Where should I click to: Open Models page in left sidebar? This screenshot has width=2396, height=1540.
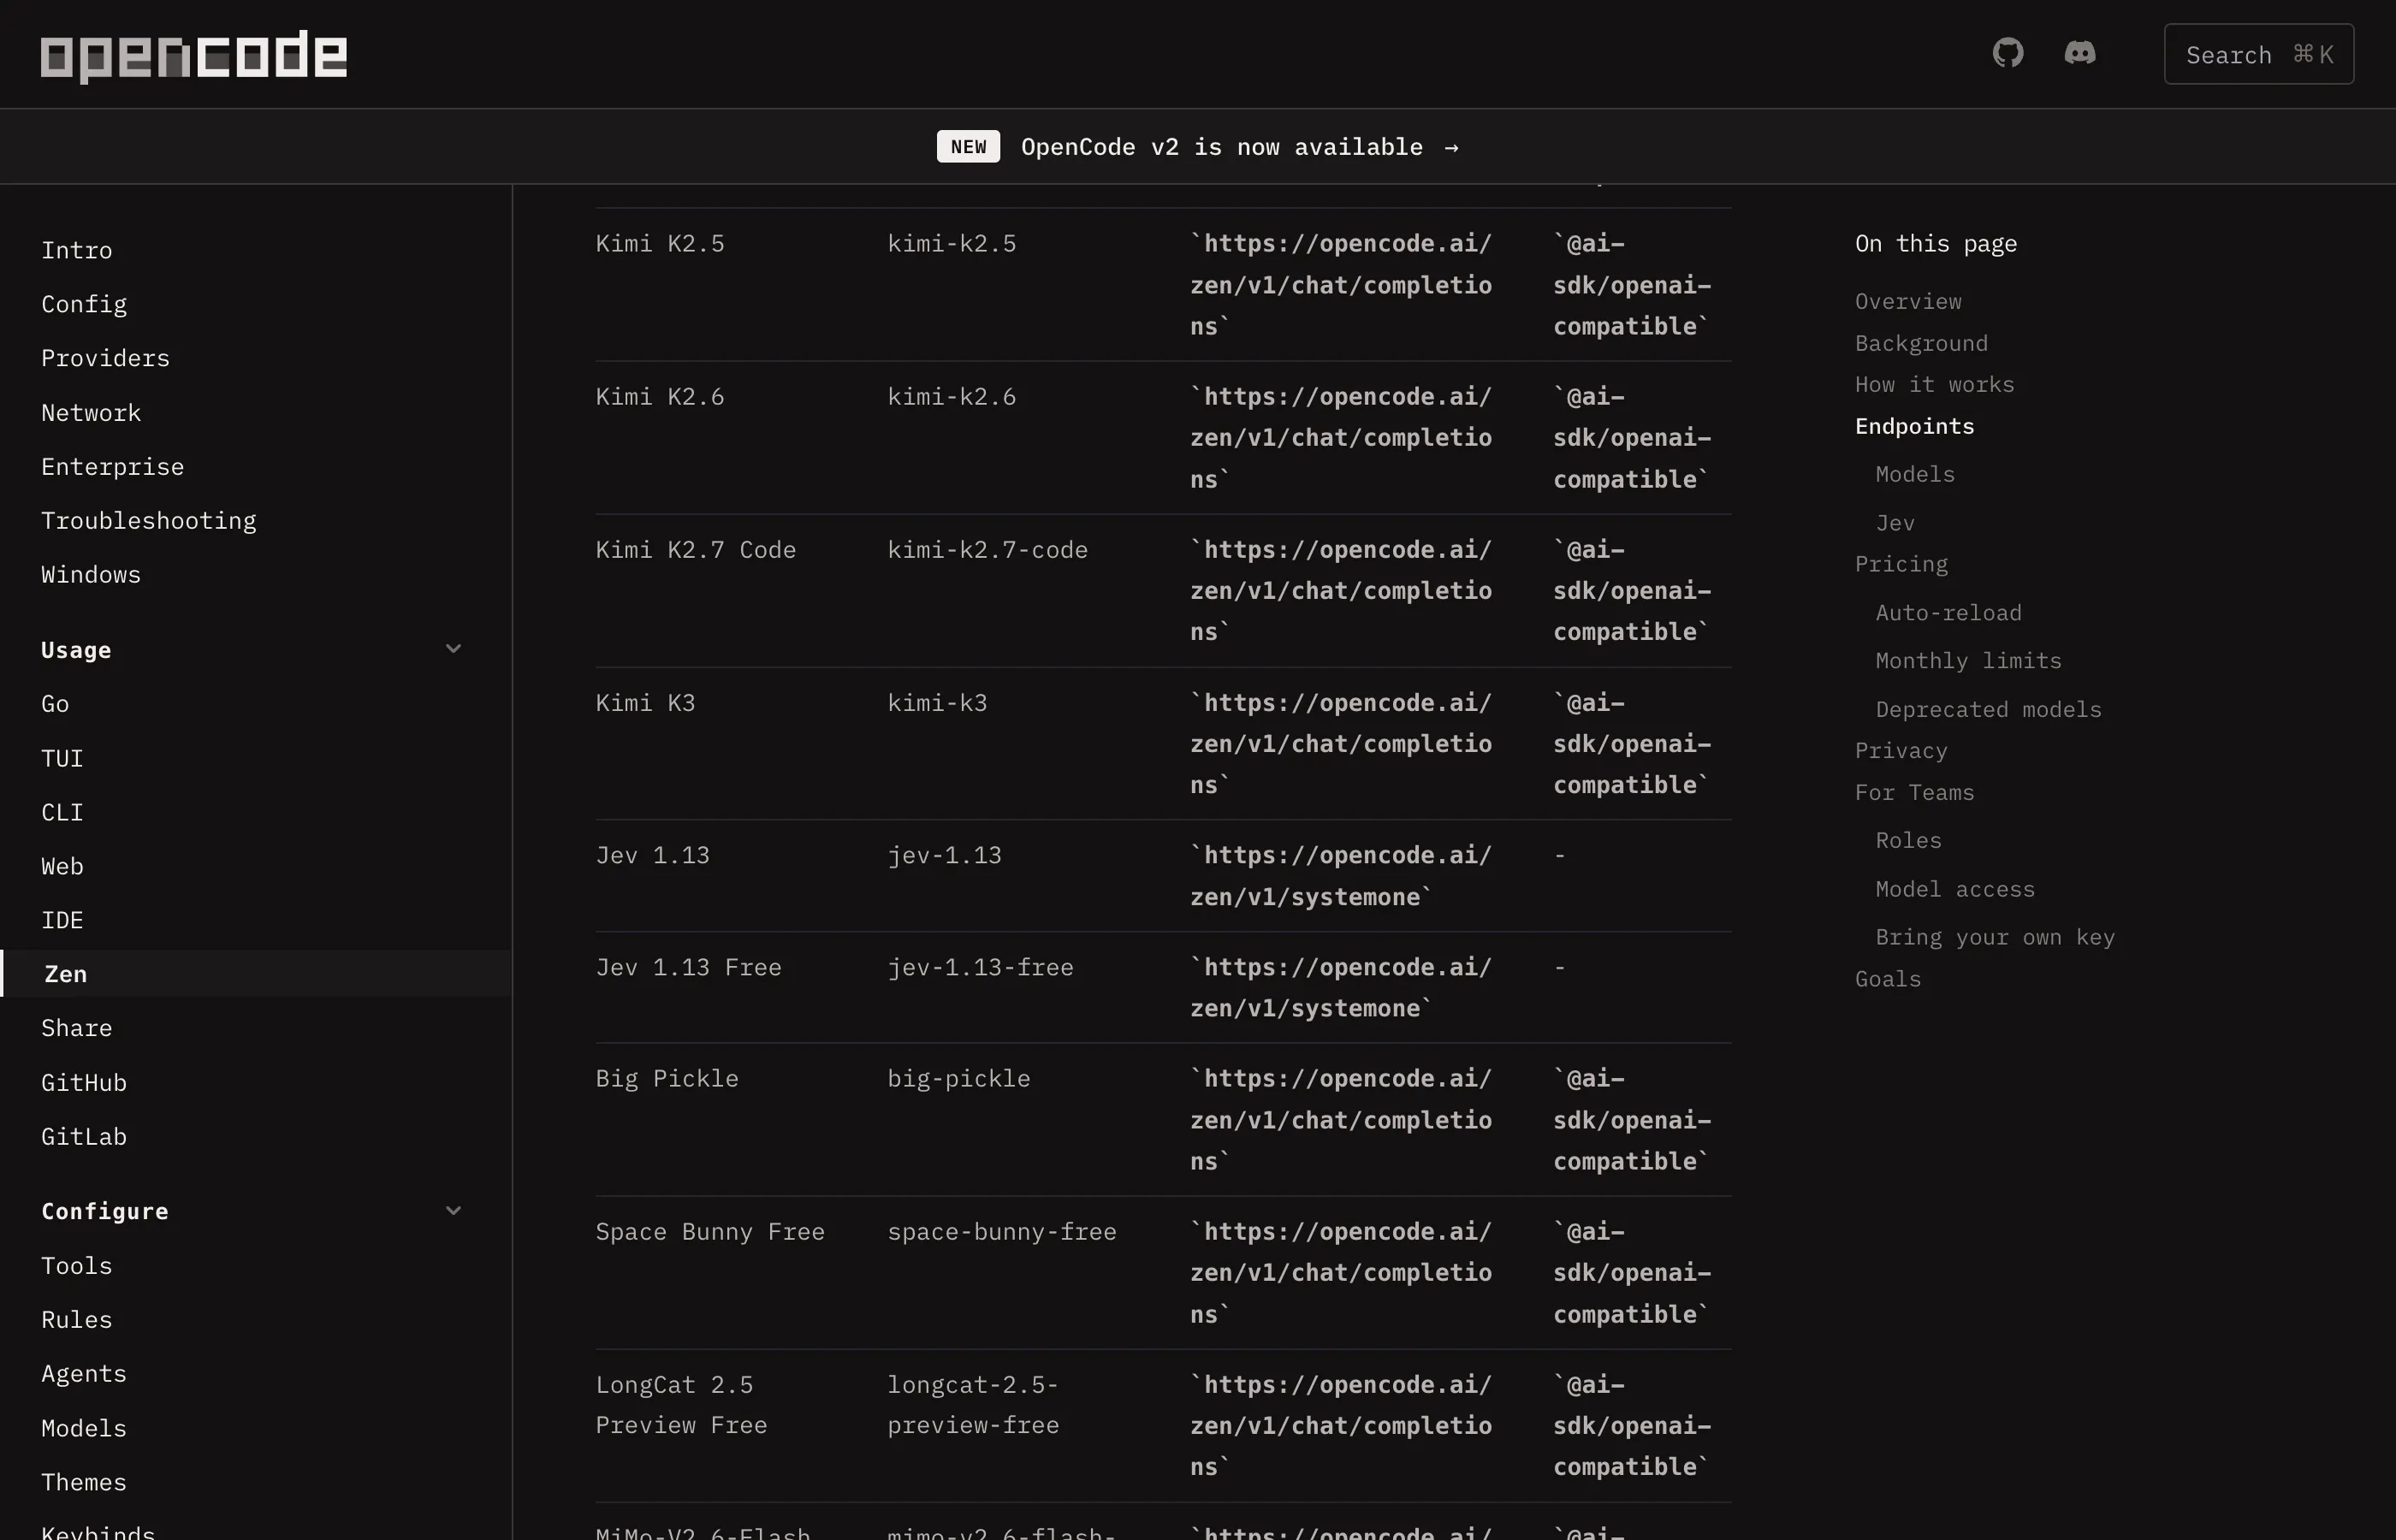click(x=84, y=1428)
